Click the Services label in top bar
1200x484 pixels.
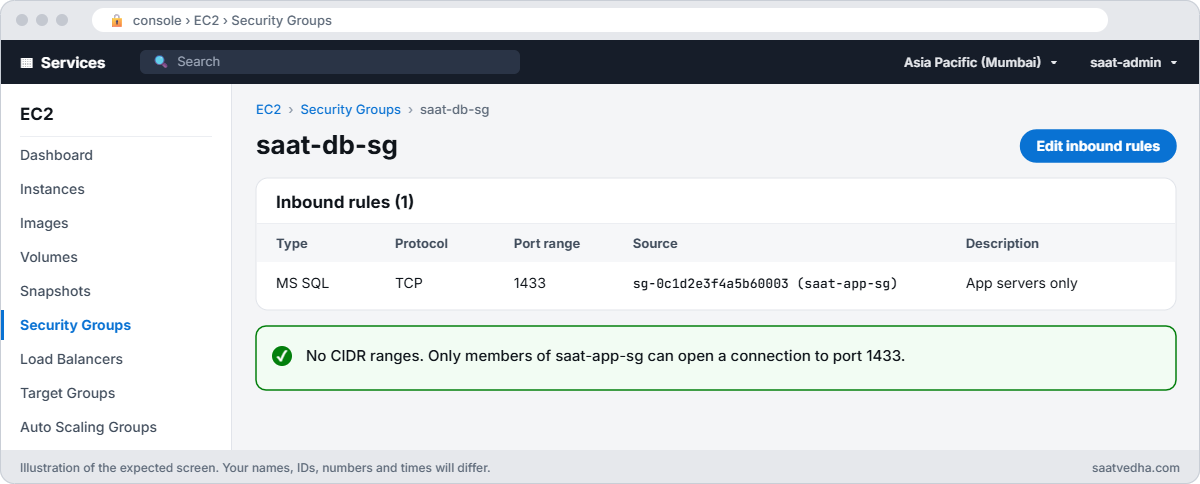(x=73, y=62)
